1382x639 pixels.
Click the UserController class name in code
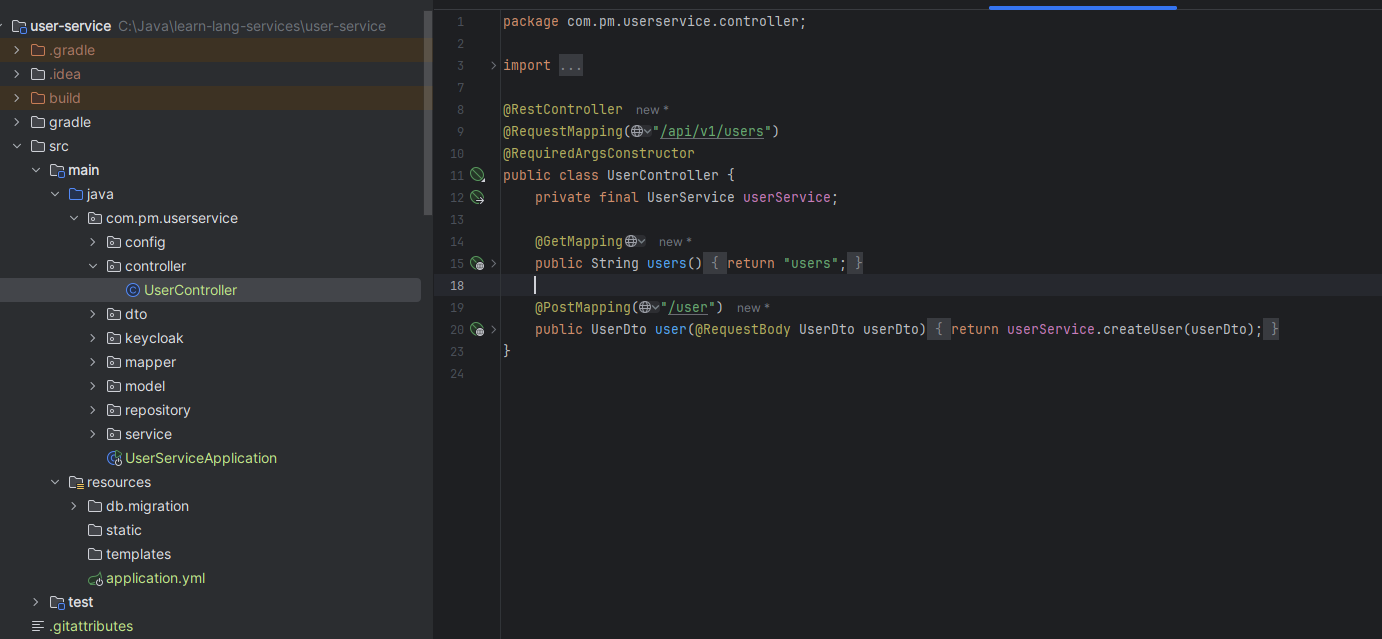(663, 175)
